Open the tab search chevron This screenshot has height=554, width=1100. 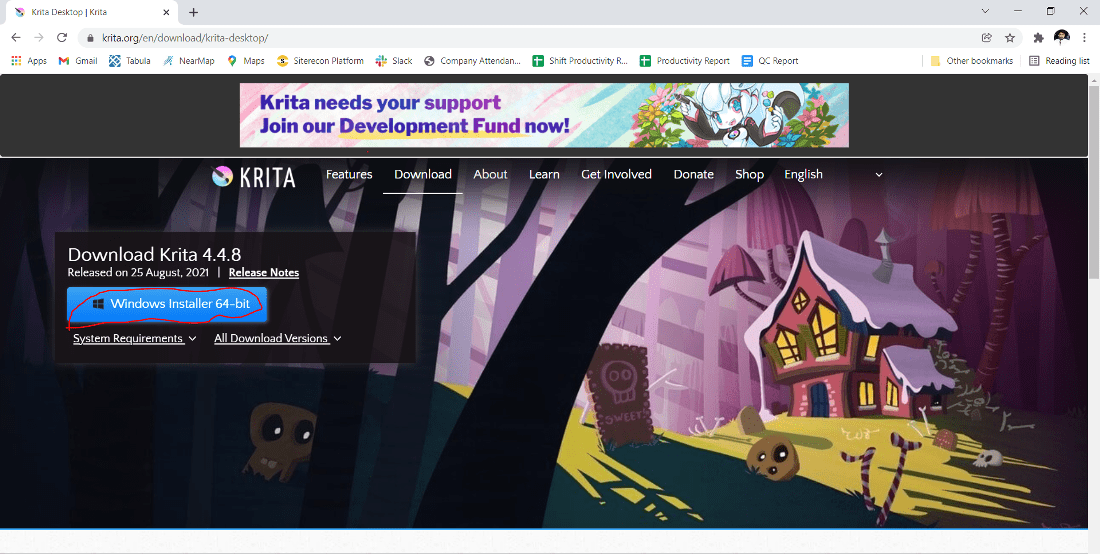[985, 11]
